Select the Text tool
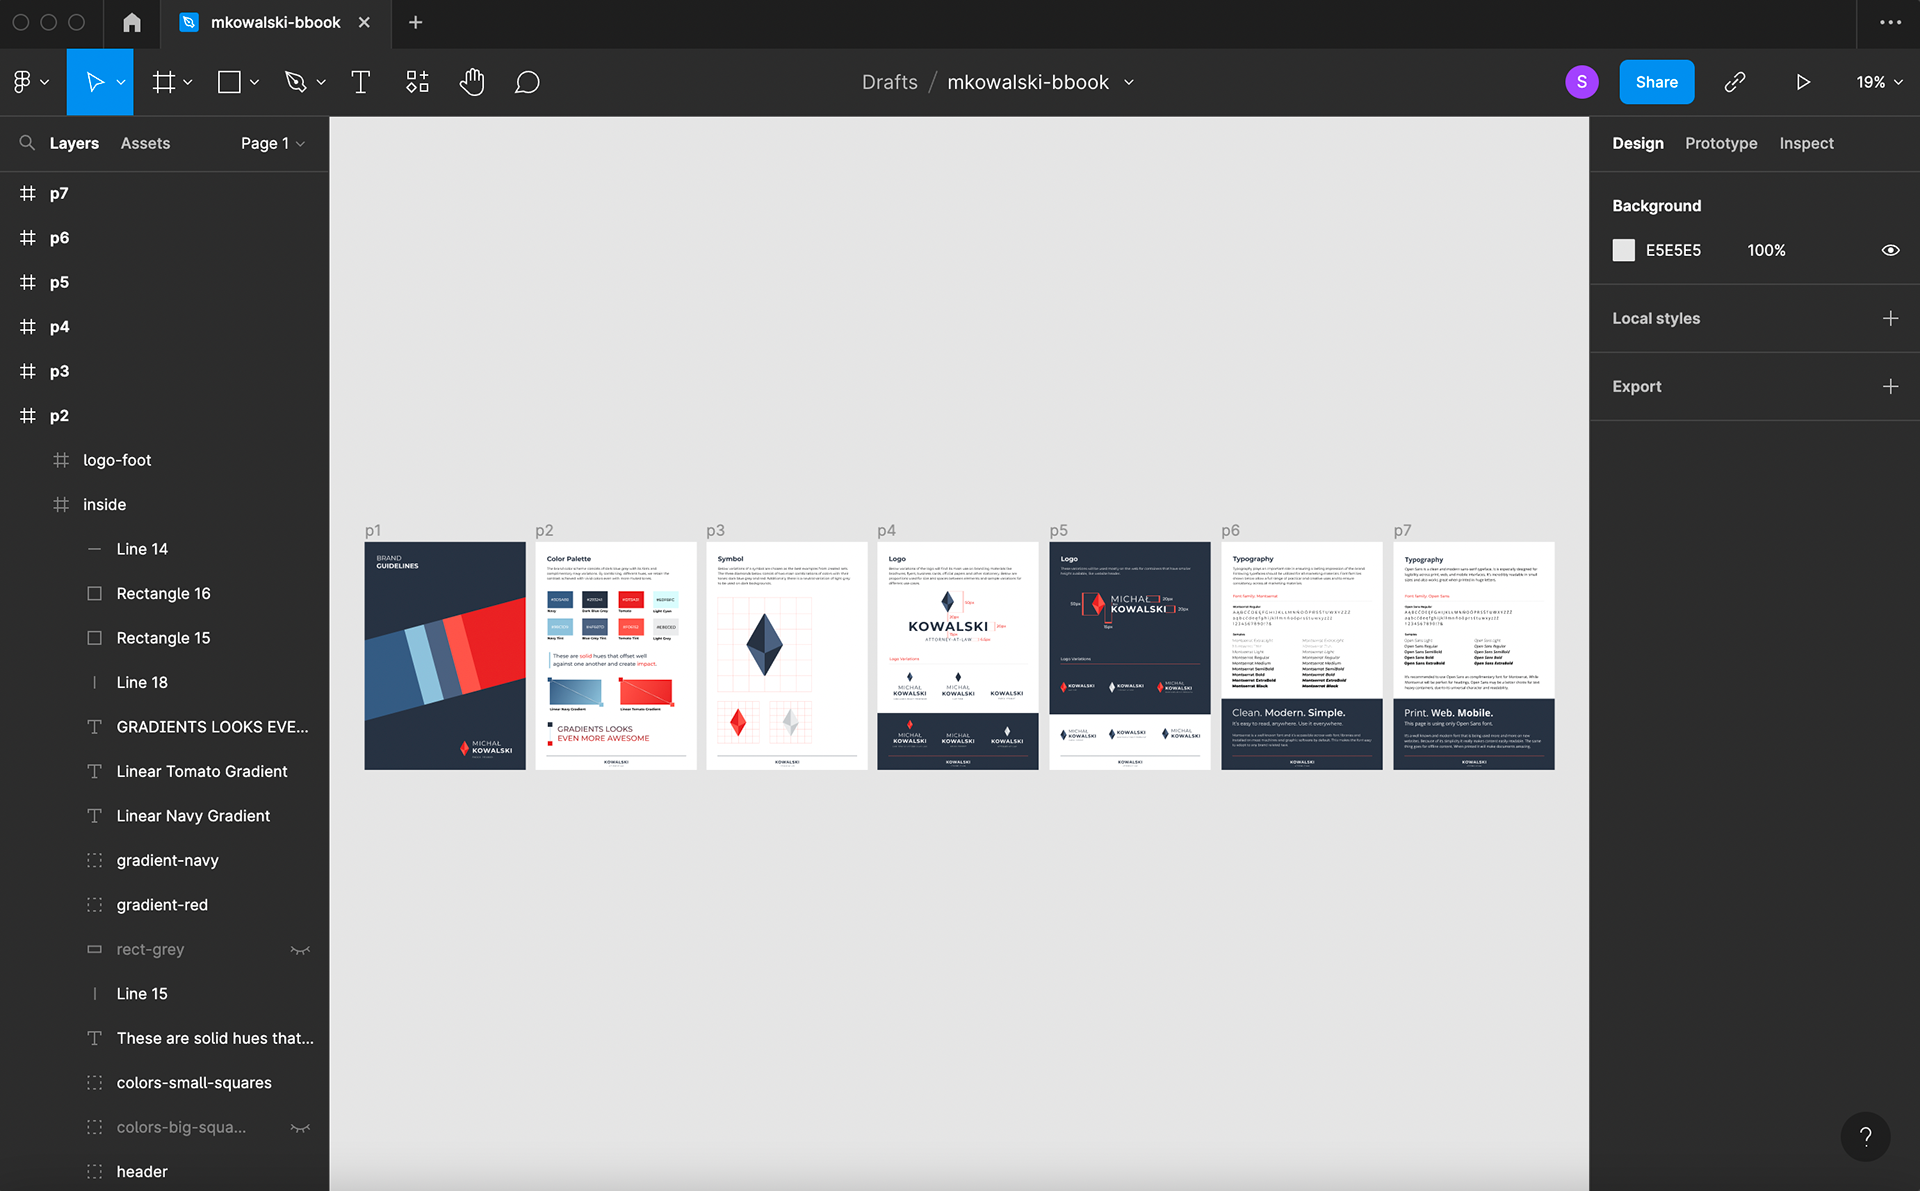Viewport: 1920px width, 1191px height. pos(361,82)
